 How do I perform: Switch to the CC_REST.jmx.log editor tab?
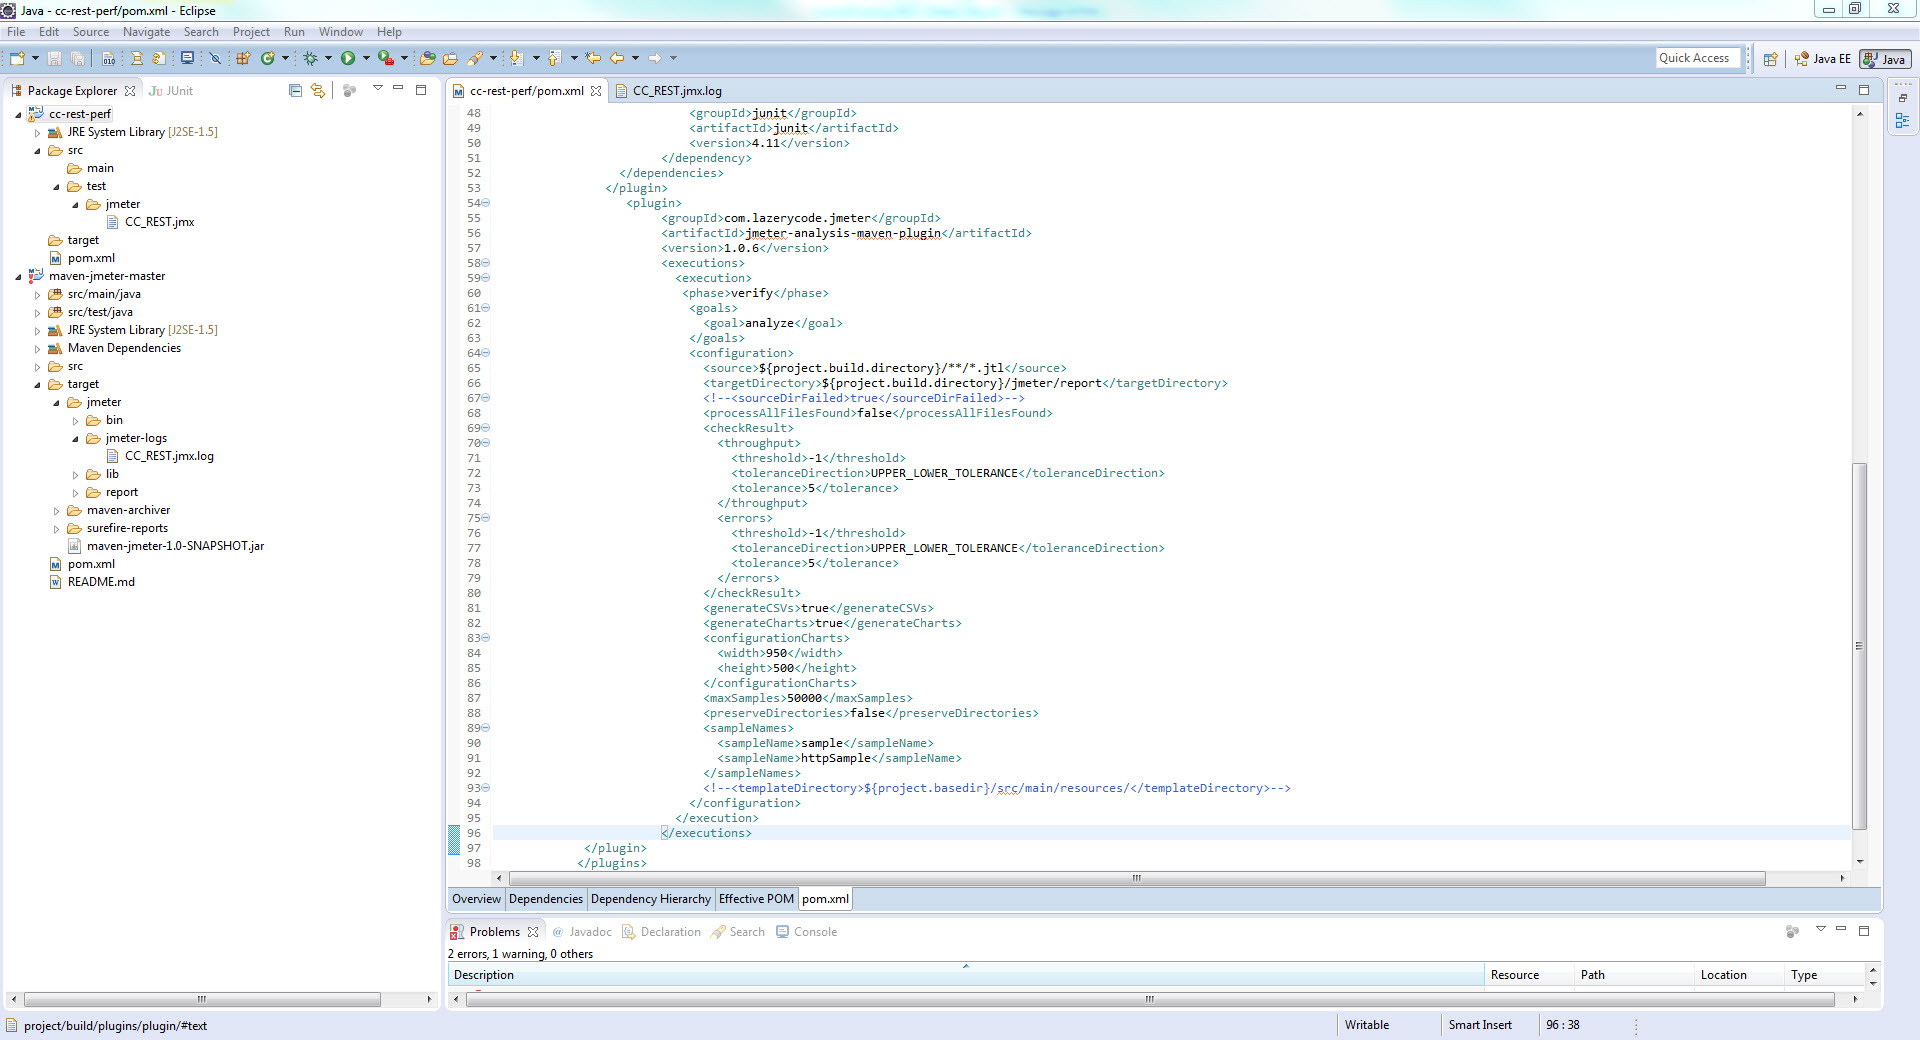668,91
